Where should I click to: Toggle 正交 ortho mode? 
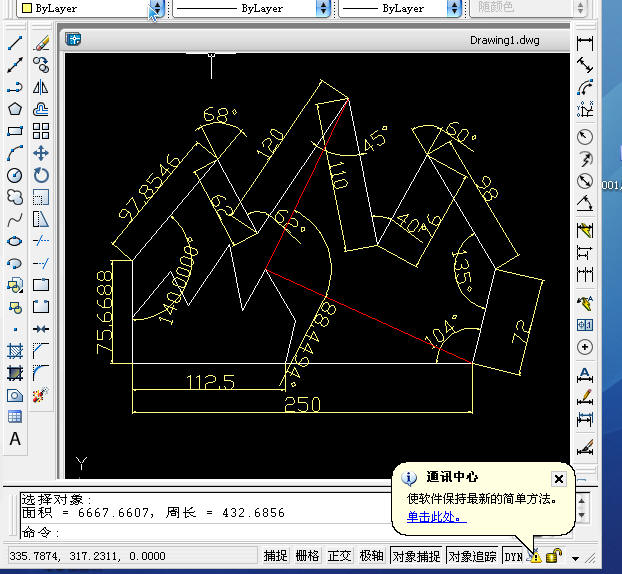pos(339,556)
